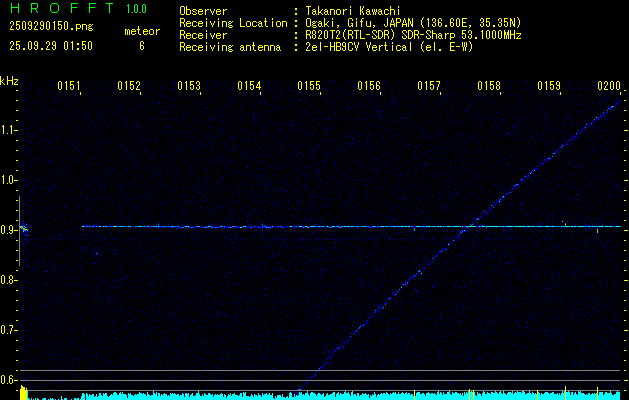The height and width of the screenshot is (400, 629).
Task: Select the 0157 time marker
Action: coord(429,87)
